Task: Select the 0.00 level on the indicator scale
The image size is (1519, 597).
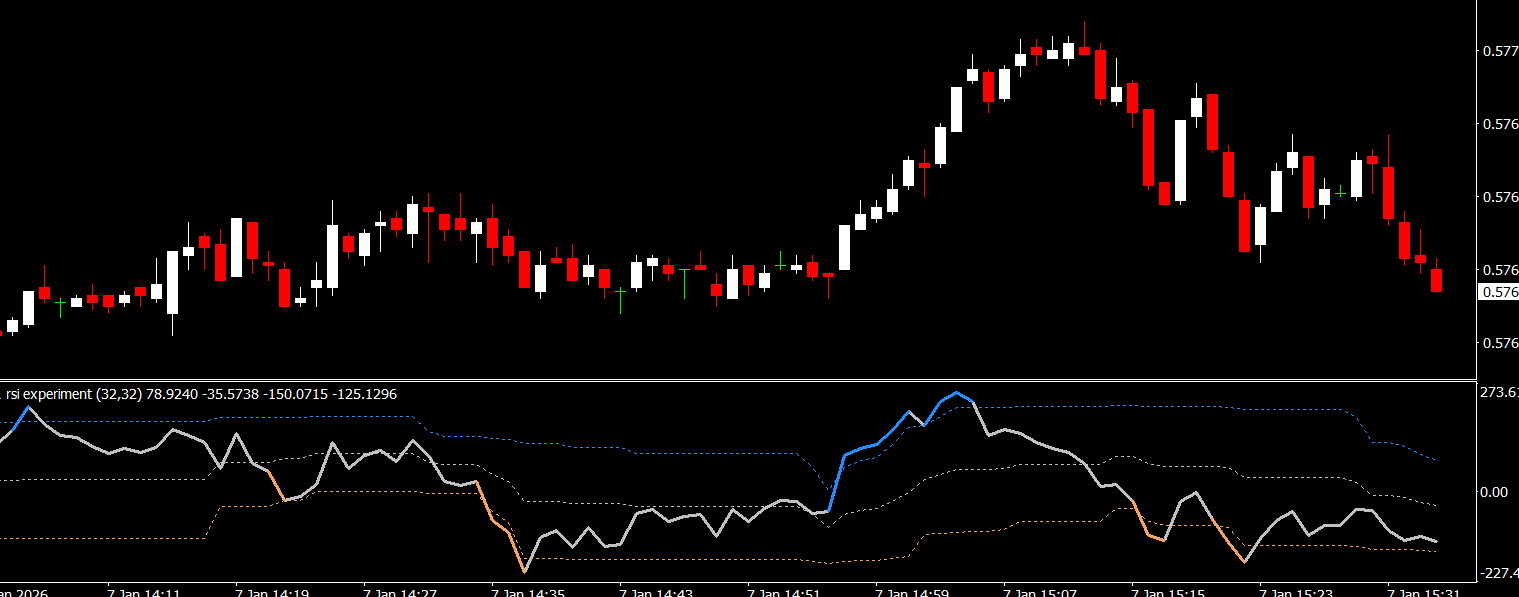Action: click(1493, 492)
